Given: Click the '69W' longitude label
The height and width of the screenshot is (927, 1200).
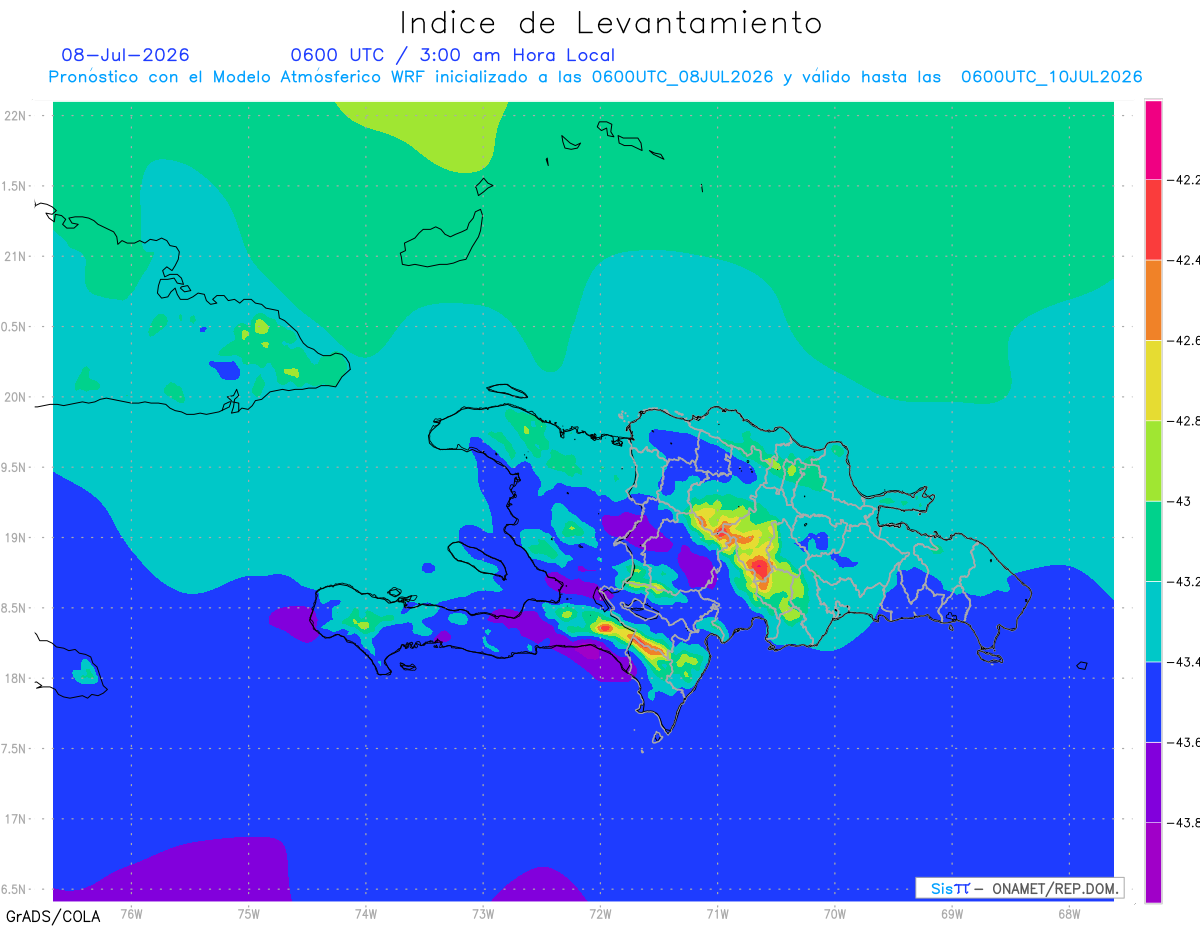Looking at the screenshot, I should [952, 912].
